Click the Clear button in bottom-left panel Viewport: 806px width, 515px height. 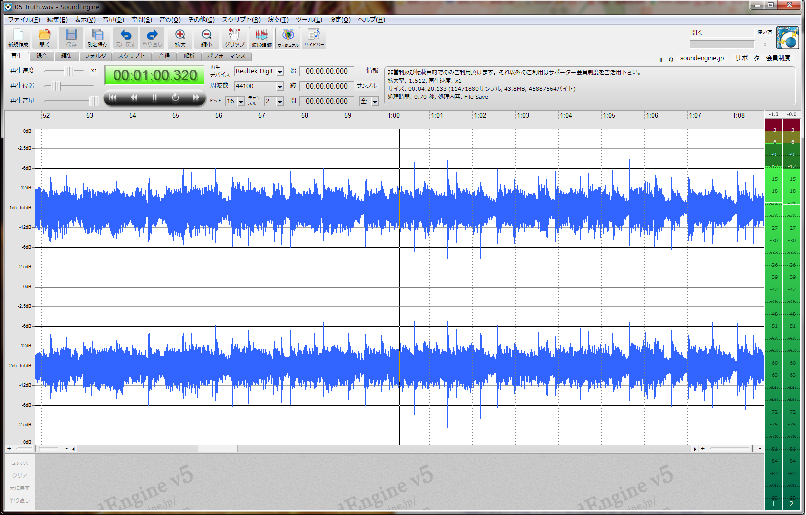point(20,476)
